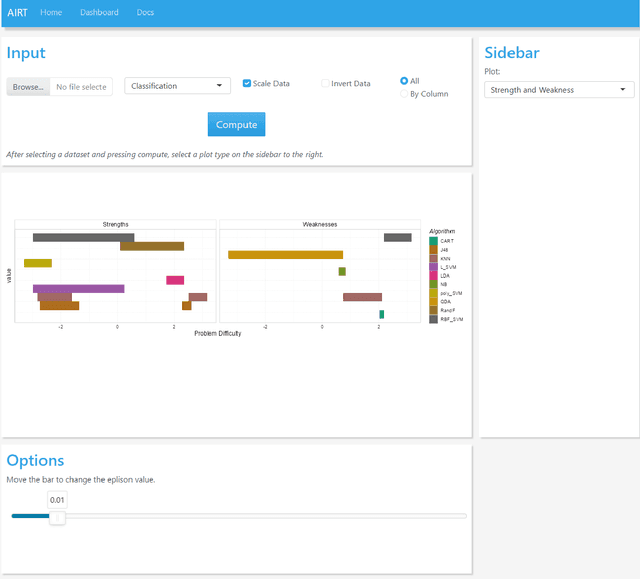This screenshot has width=640, height=579.
Task: Choose the By Column radio option
Action: pyautogui.click(x=404, y=94)
